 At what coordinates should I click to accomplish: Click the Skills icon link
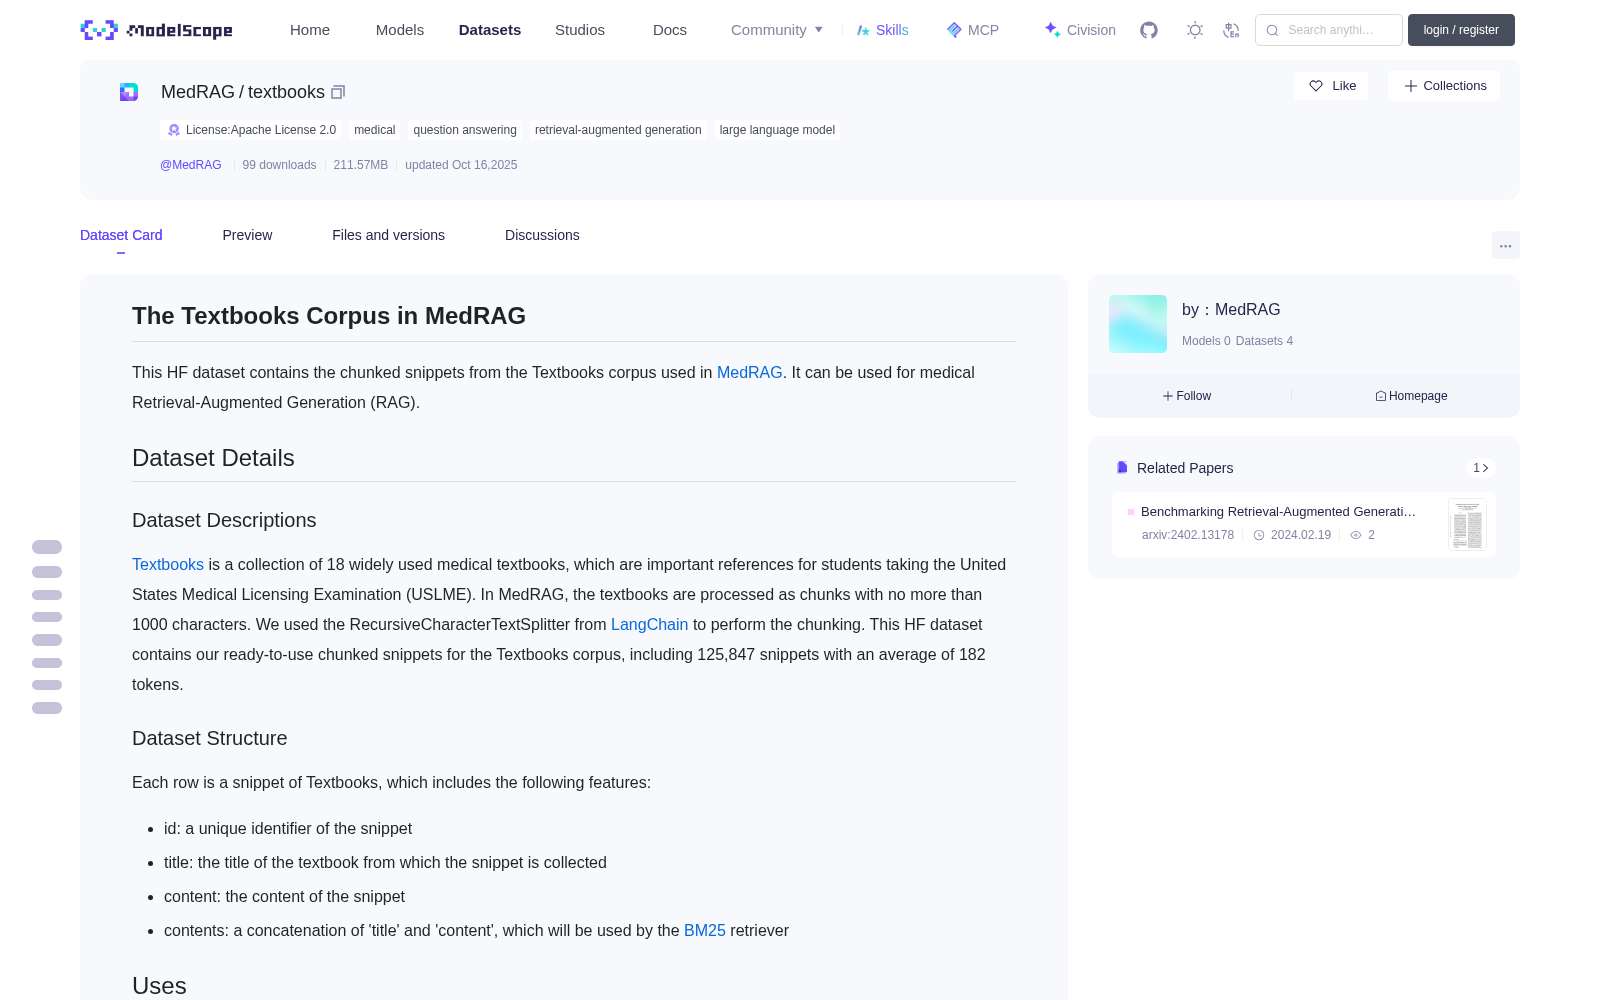point(863,30)
